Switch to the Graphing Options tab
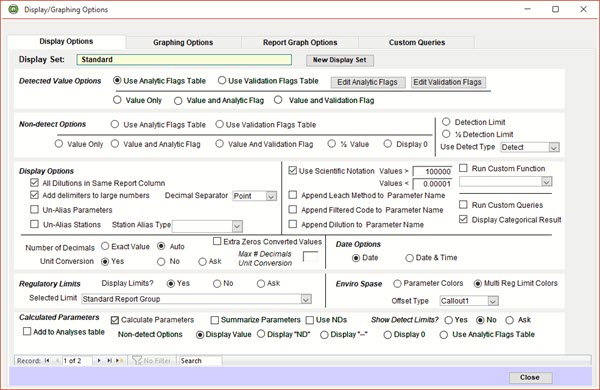Screen dimensions: 600x390 [x=183, y=42]
